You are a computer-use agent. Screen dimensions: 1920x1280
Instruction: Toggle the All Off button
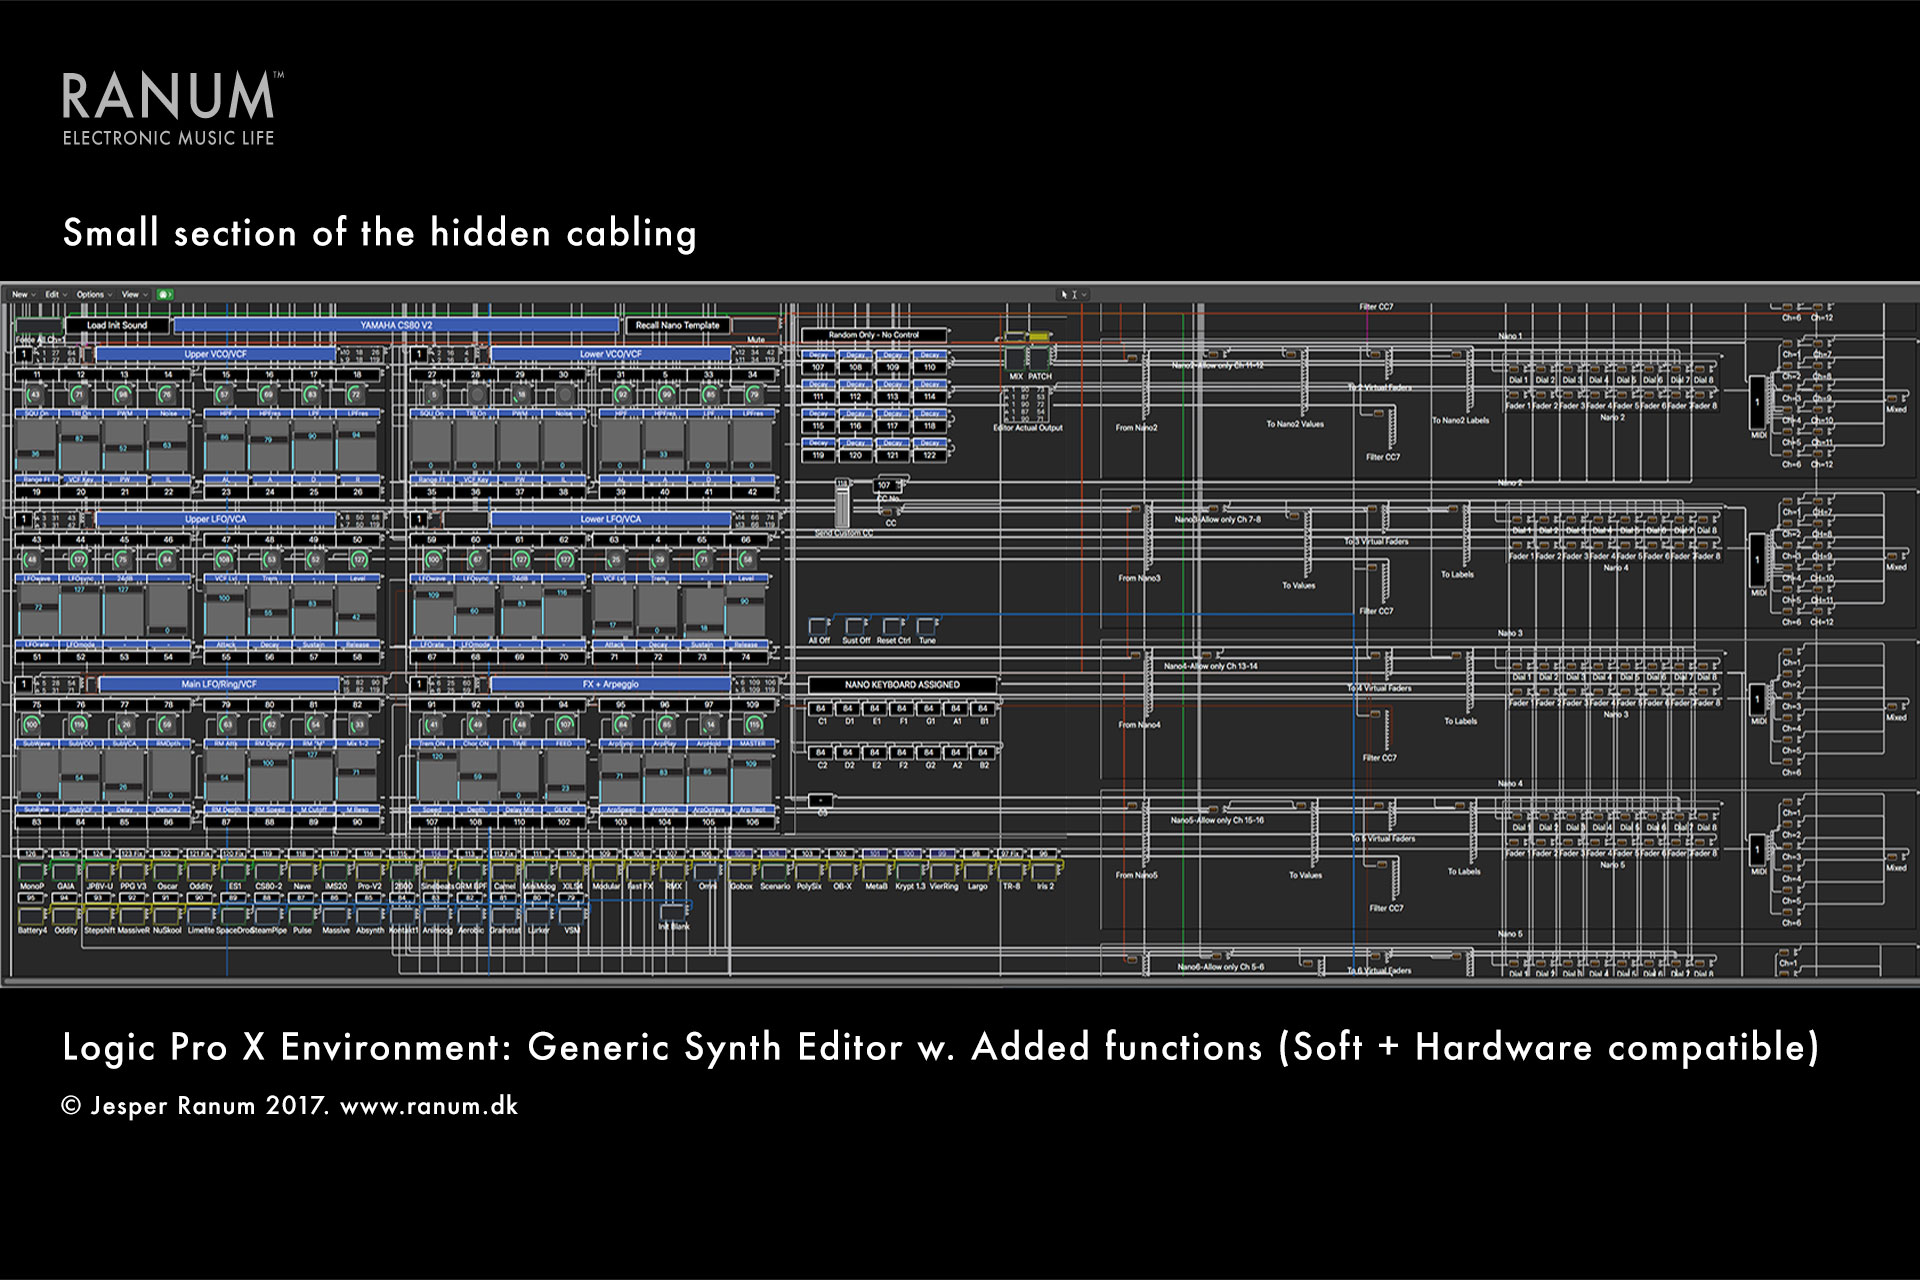(x=820, y=627)
